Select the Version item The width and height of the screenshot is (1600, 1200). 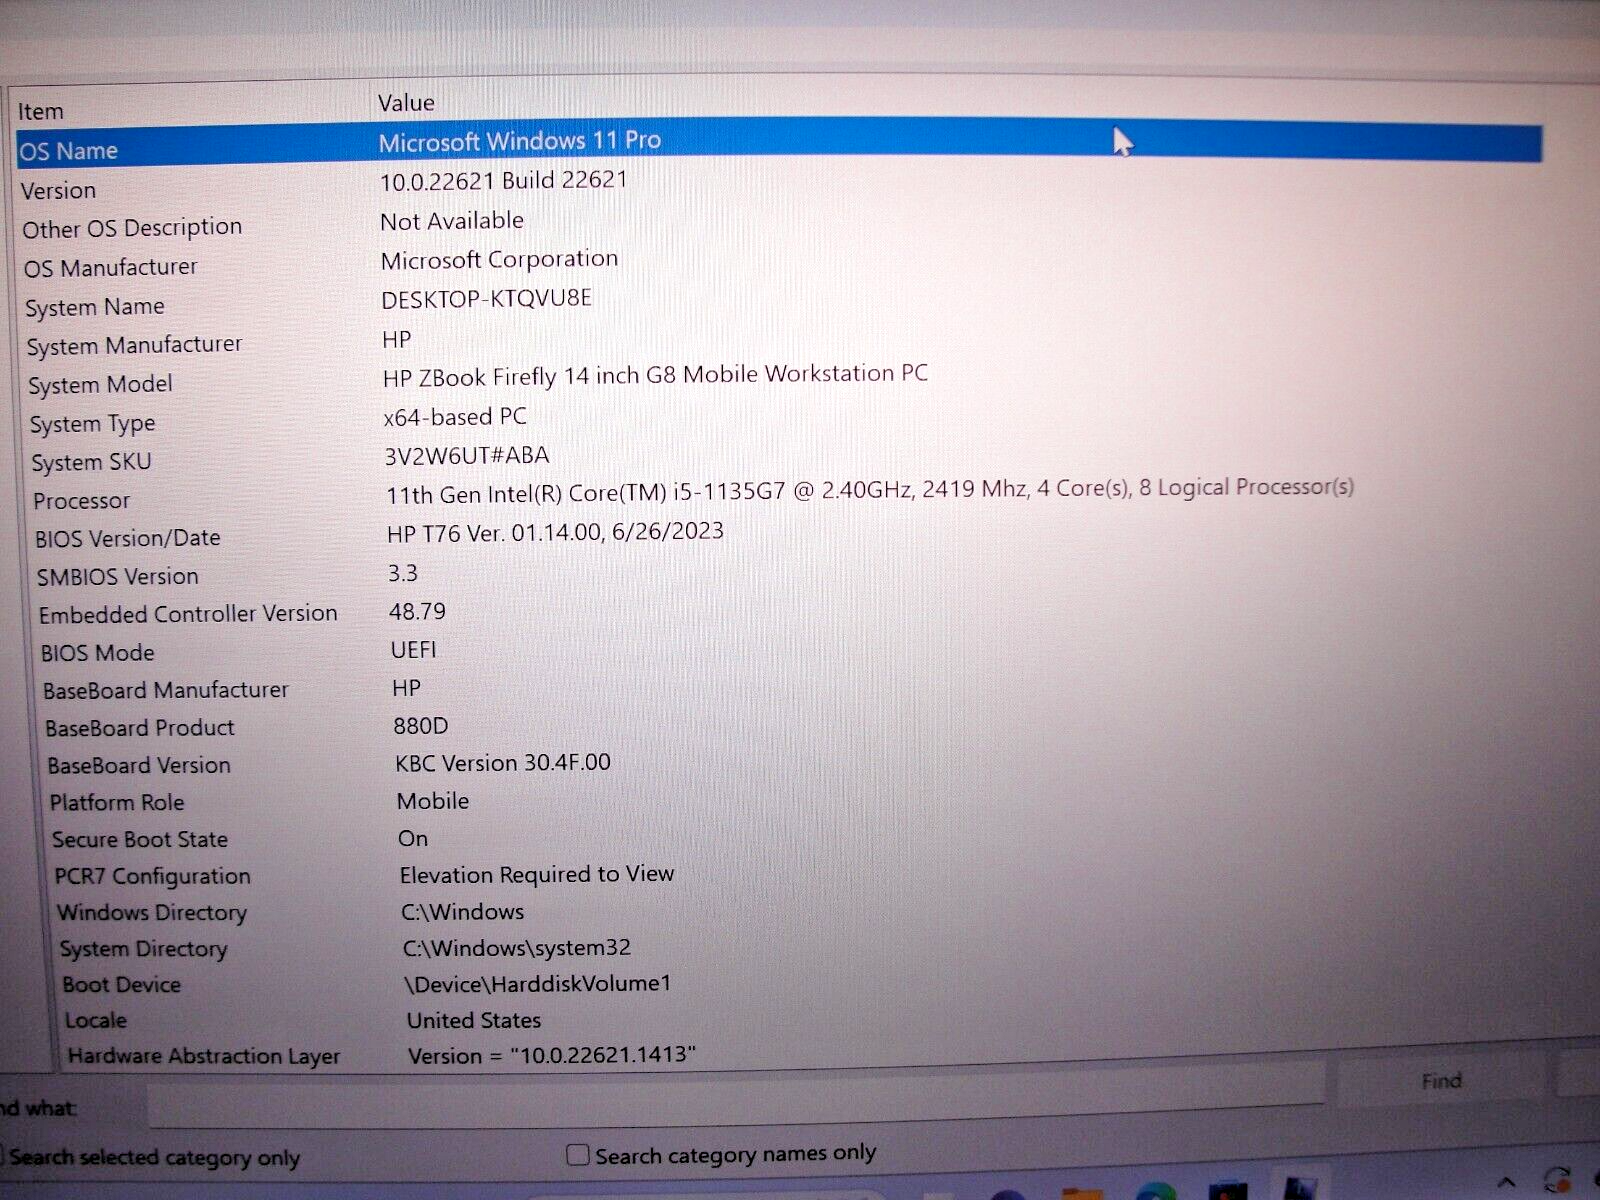(58, 190)
